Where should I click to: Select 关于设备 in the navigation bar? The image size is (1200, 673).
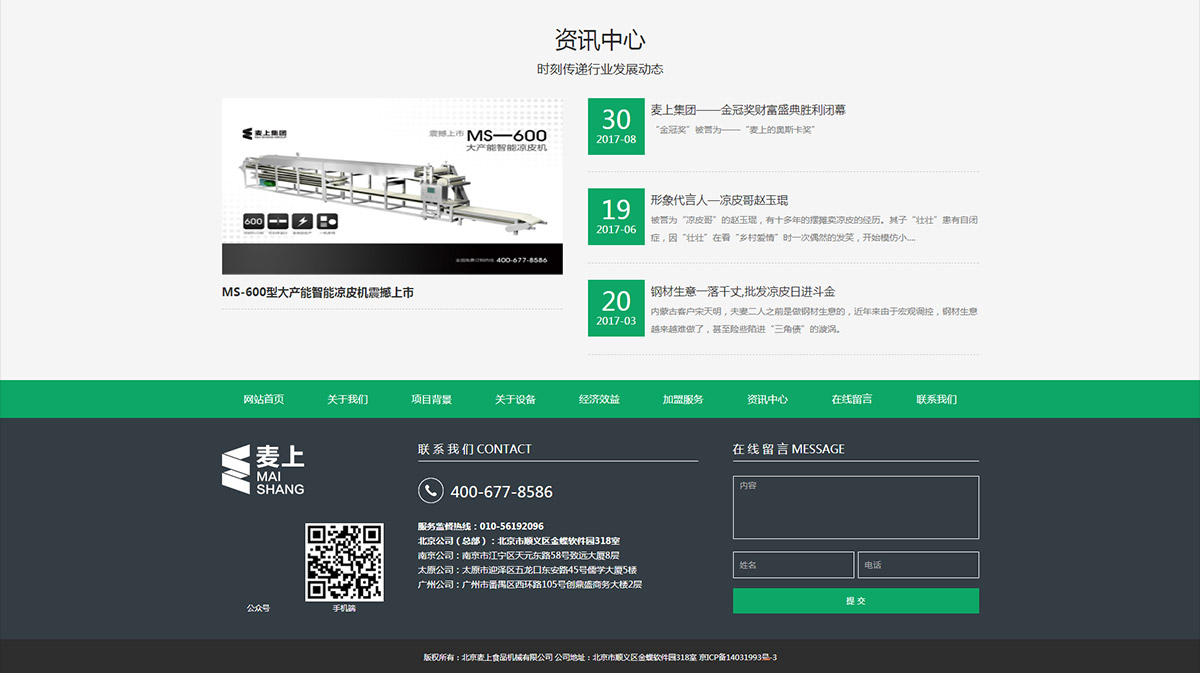[516, 399]
